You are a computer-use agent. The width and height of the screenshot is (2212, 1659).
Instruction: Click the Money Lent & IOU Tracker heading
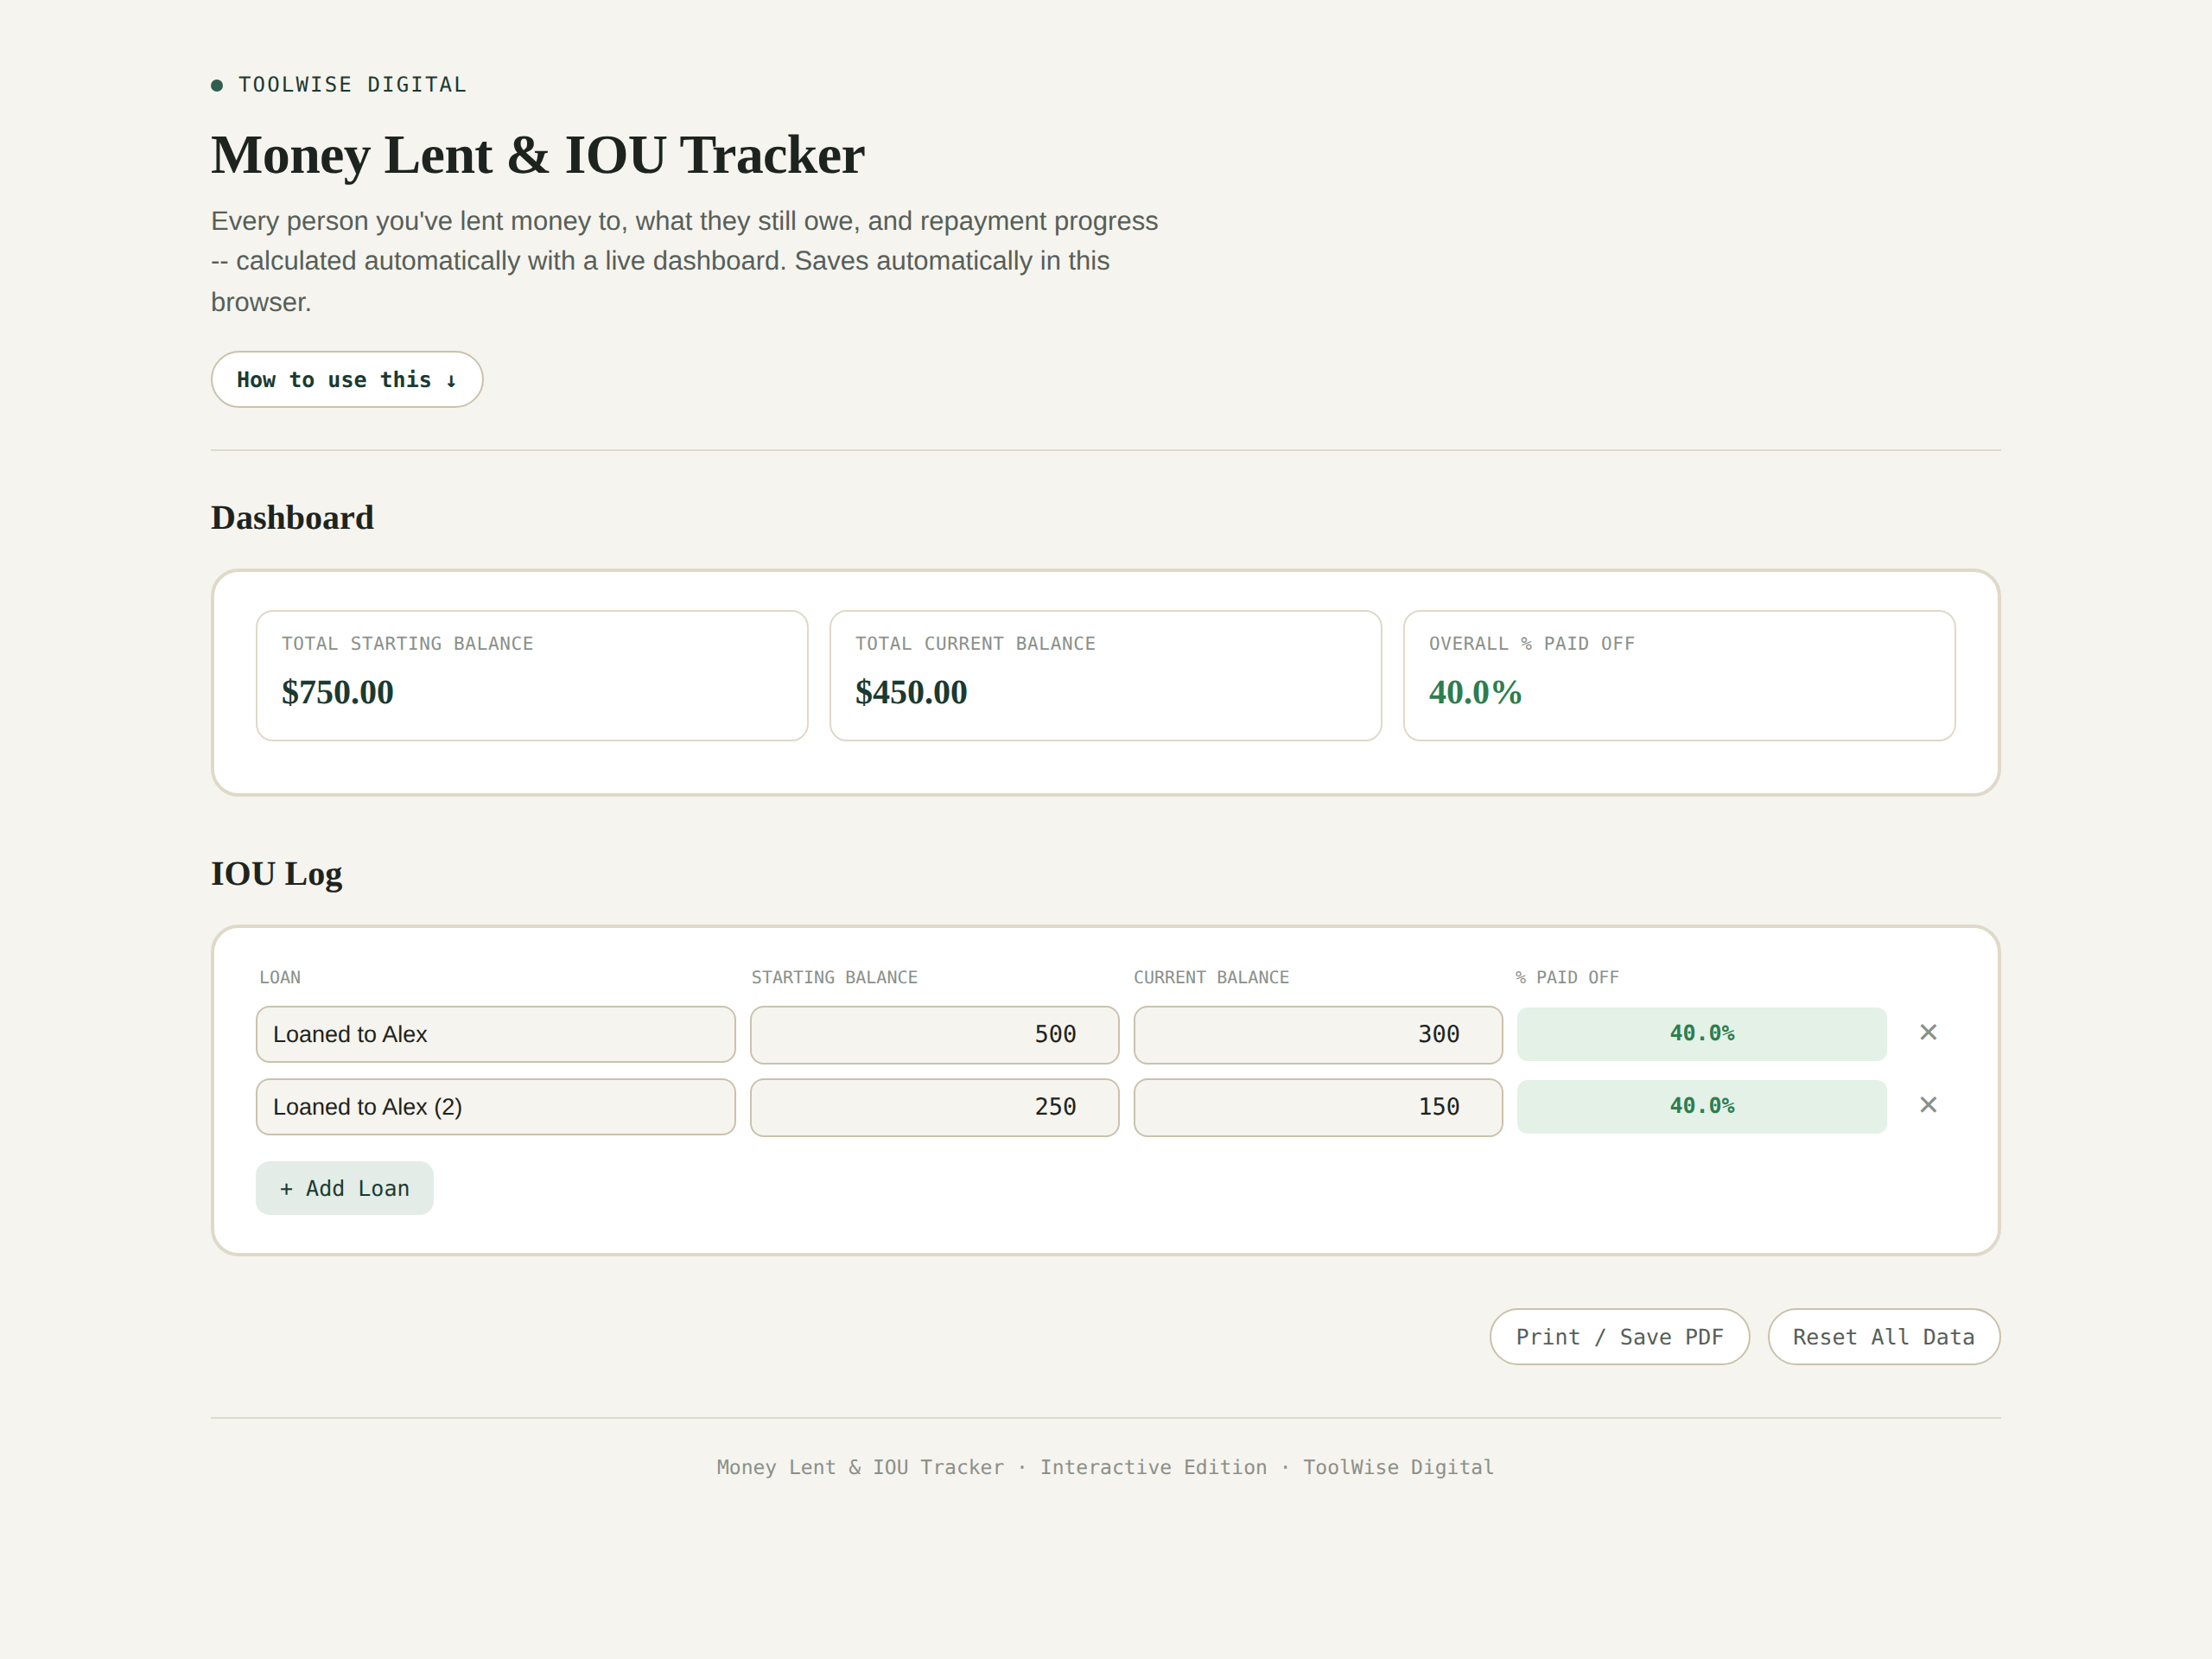(537, 156)
